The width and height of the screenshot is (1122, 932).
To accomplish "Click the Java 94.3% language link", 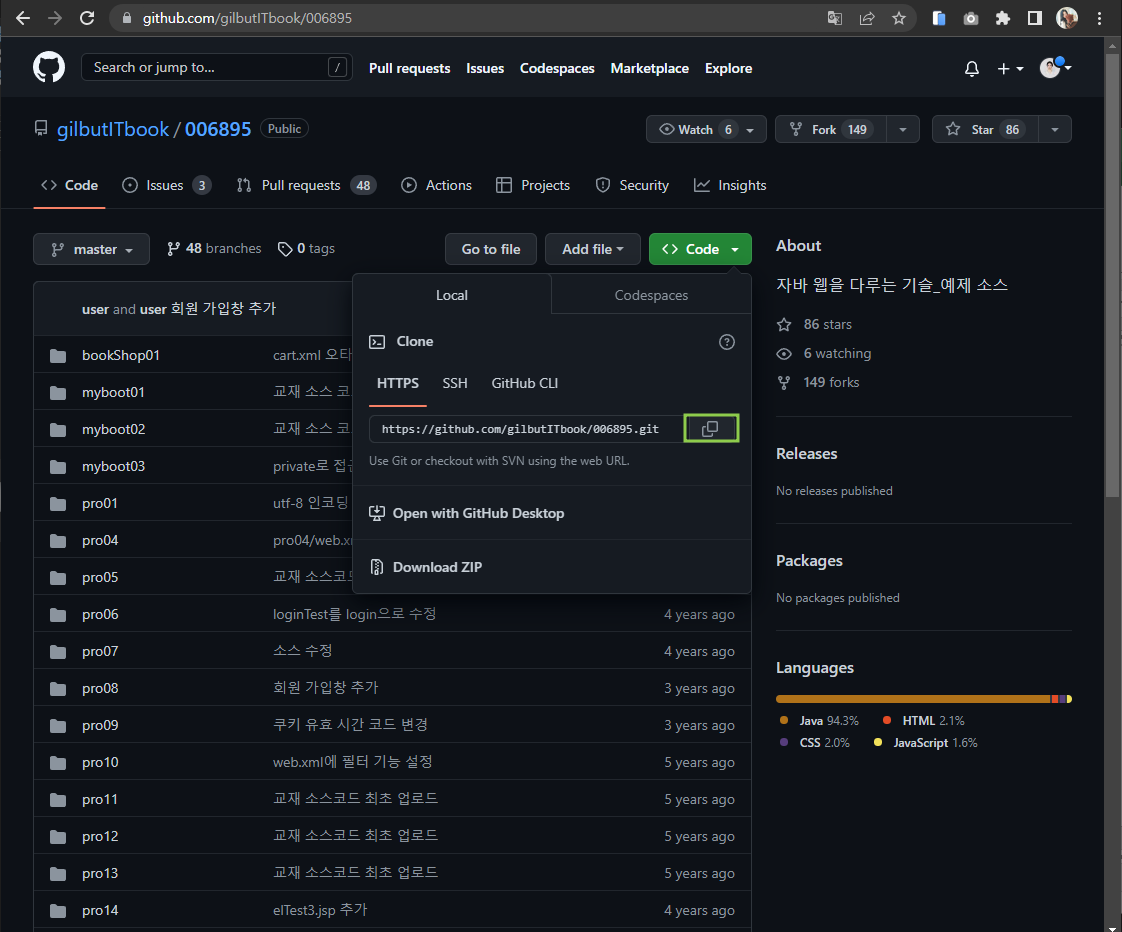I will tap(819, 721).
